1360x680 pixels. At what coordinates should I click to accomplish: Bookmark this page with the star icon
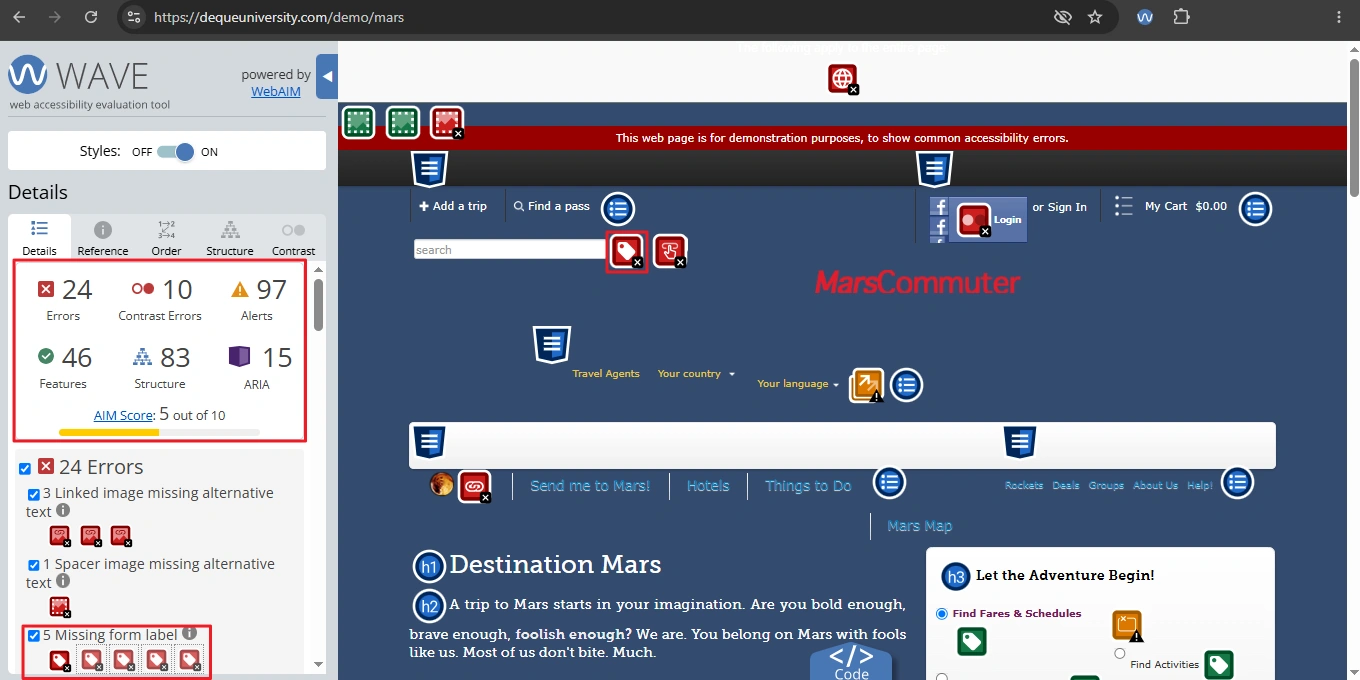point(1095,17)
